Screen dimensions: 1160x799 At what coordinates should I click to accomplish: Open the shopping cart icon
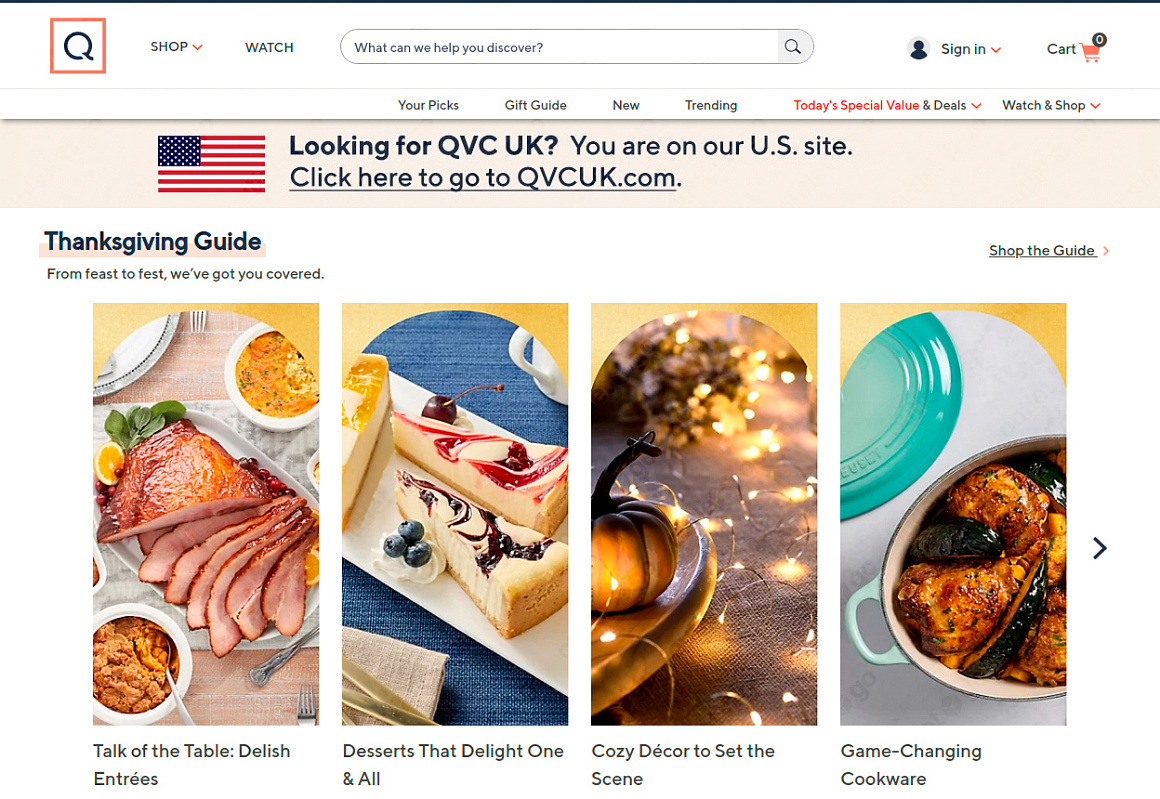(x=1090, y=51)
